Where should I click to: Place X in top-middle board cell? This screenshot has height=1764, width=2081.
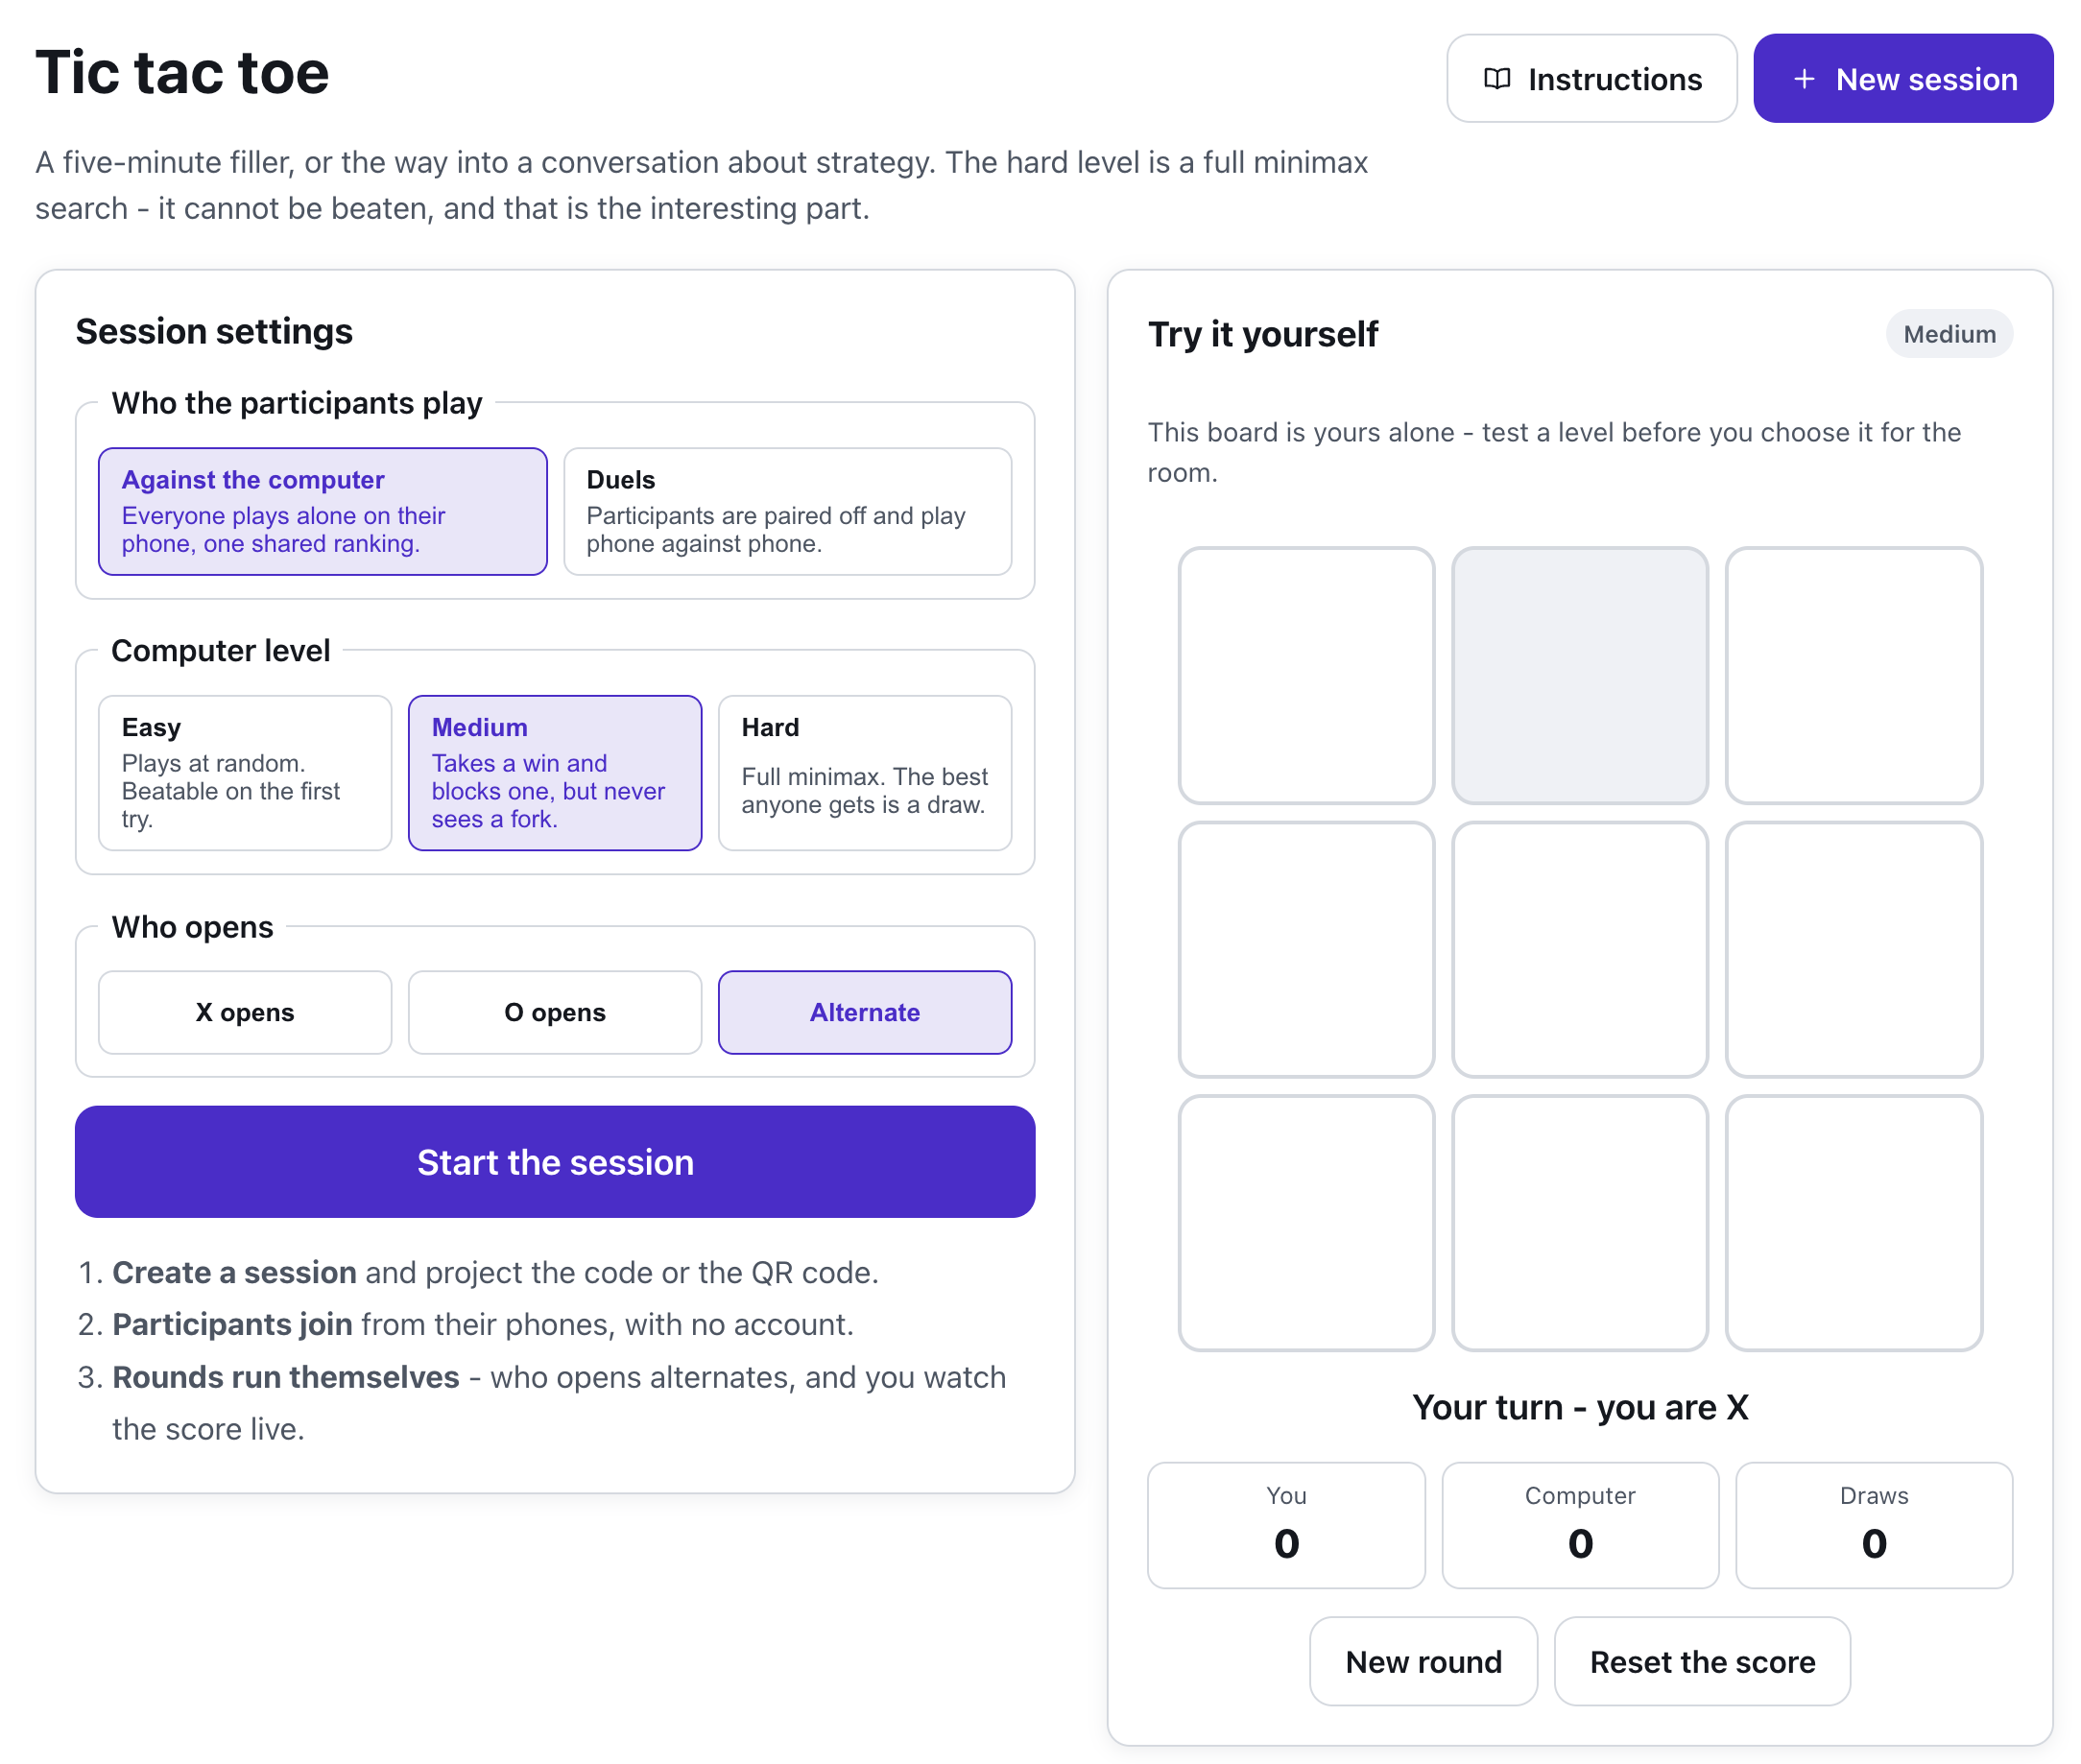click(x=1580, y=675)
